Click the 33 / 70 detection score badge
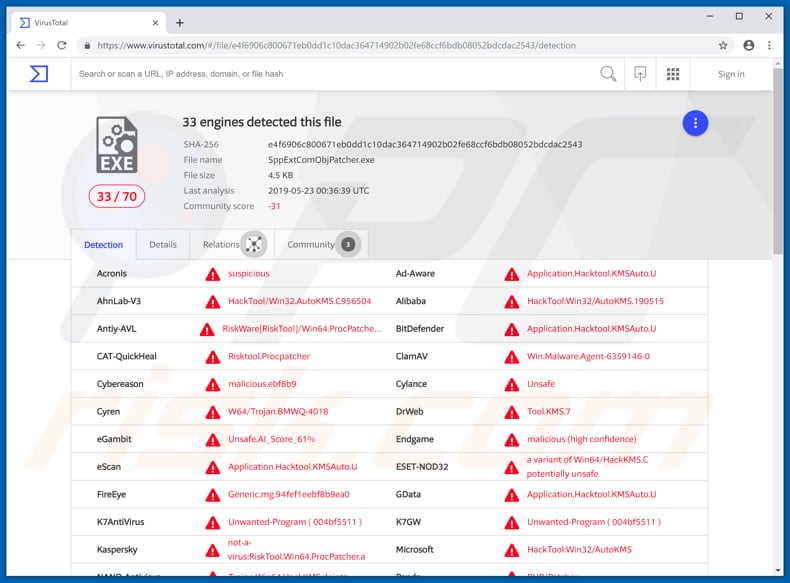 [116, 197]
